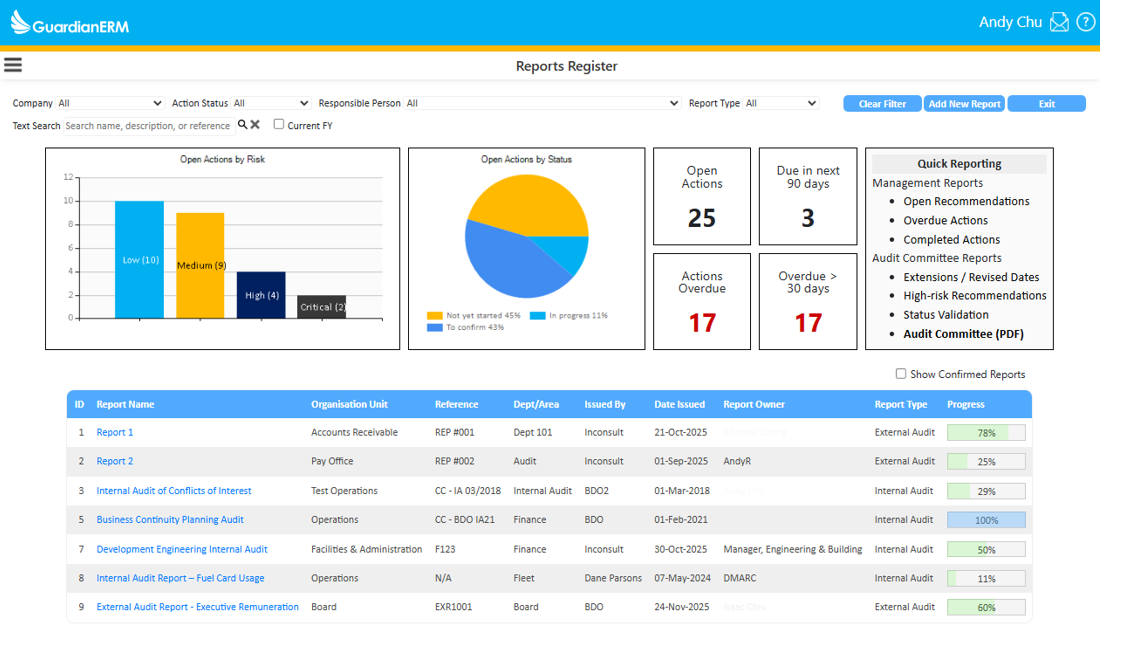Click the 78% progress bar for Report 1
The image size is (1129, 649).
pos(985,433)
